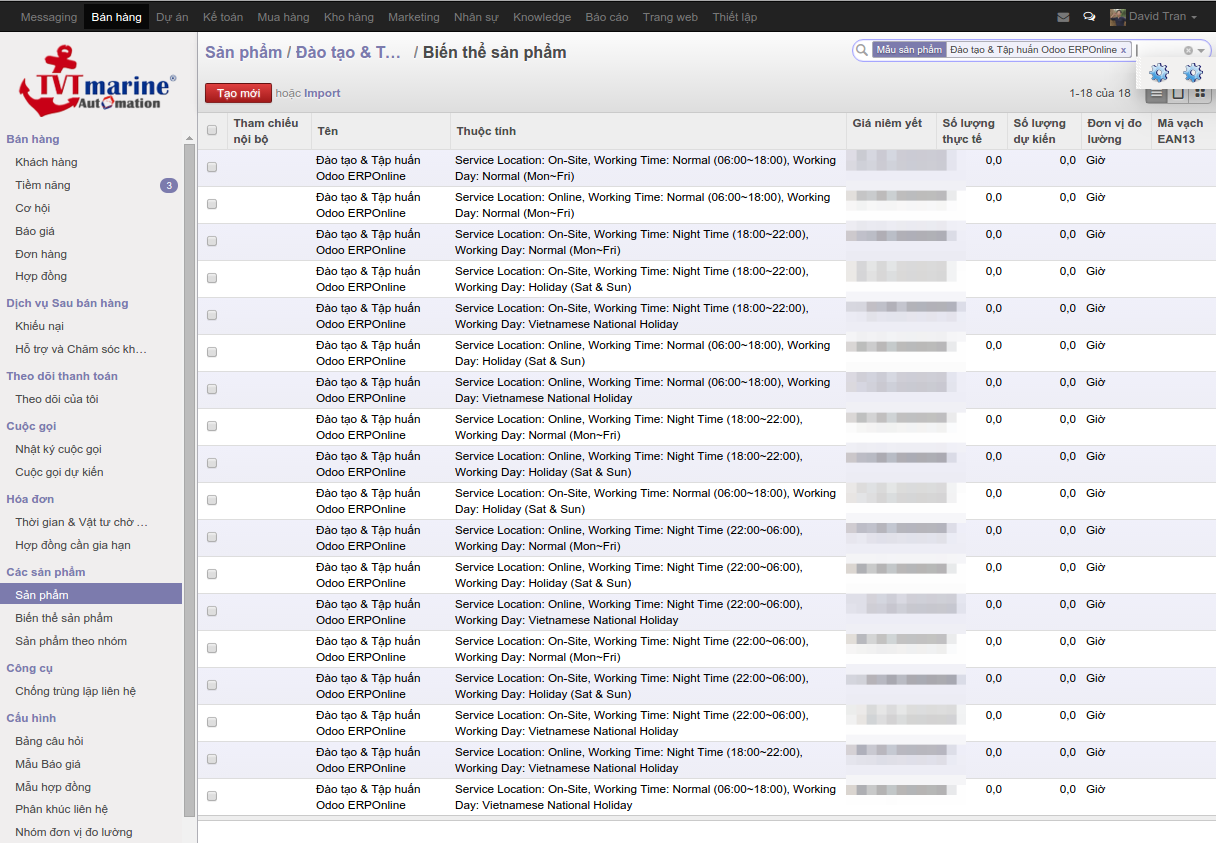
Task: Click David Tran's avatar picture
Action: click(x=1118, y=17)
